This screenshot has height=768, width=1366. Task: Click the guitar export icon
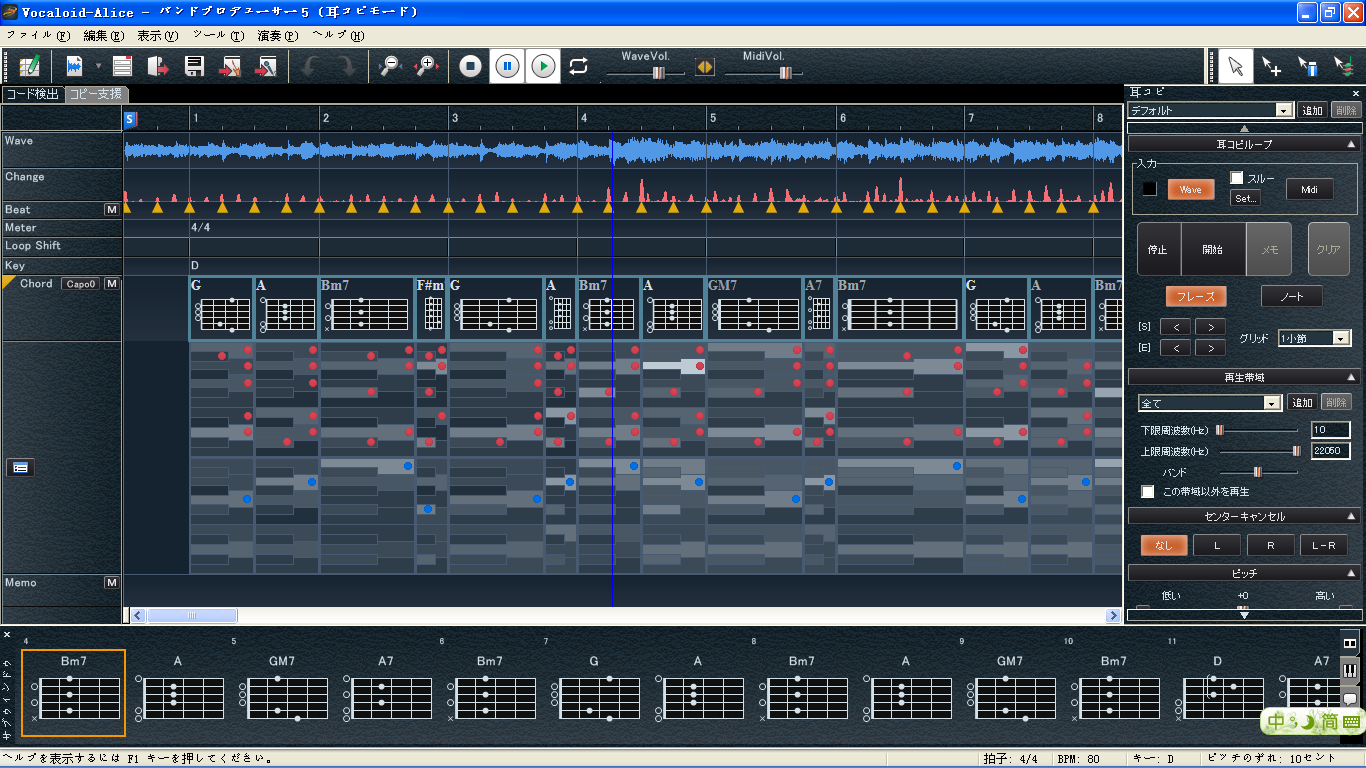point(231,67)
